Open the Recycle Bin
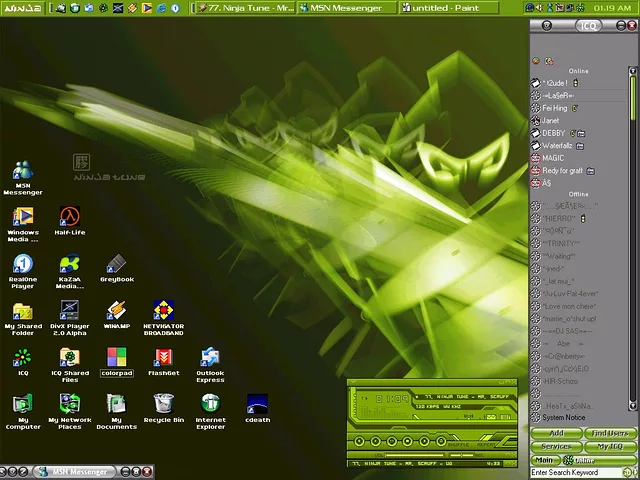Image resolution: width=640 pixels, height=480 pixels. click(164, 409)
